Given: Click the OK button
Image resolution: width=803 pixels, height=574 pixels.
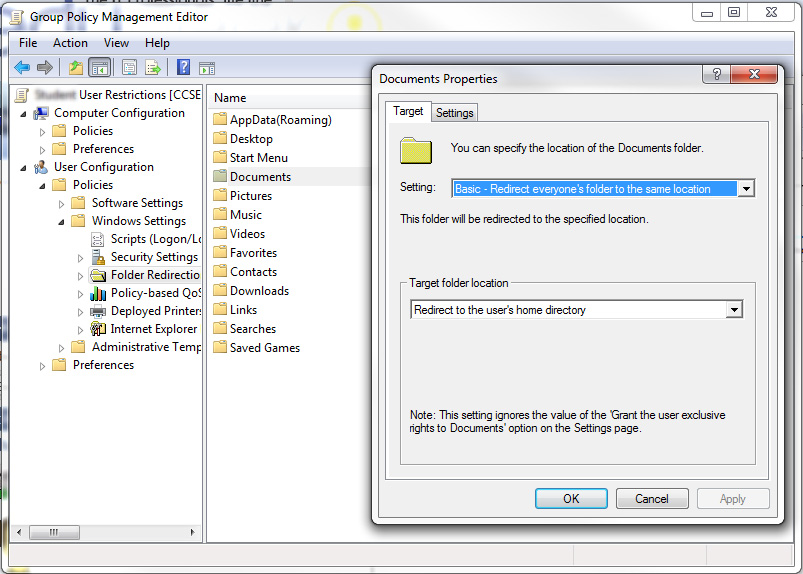Looking at the screenshot, I should 571,499.
